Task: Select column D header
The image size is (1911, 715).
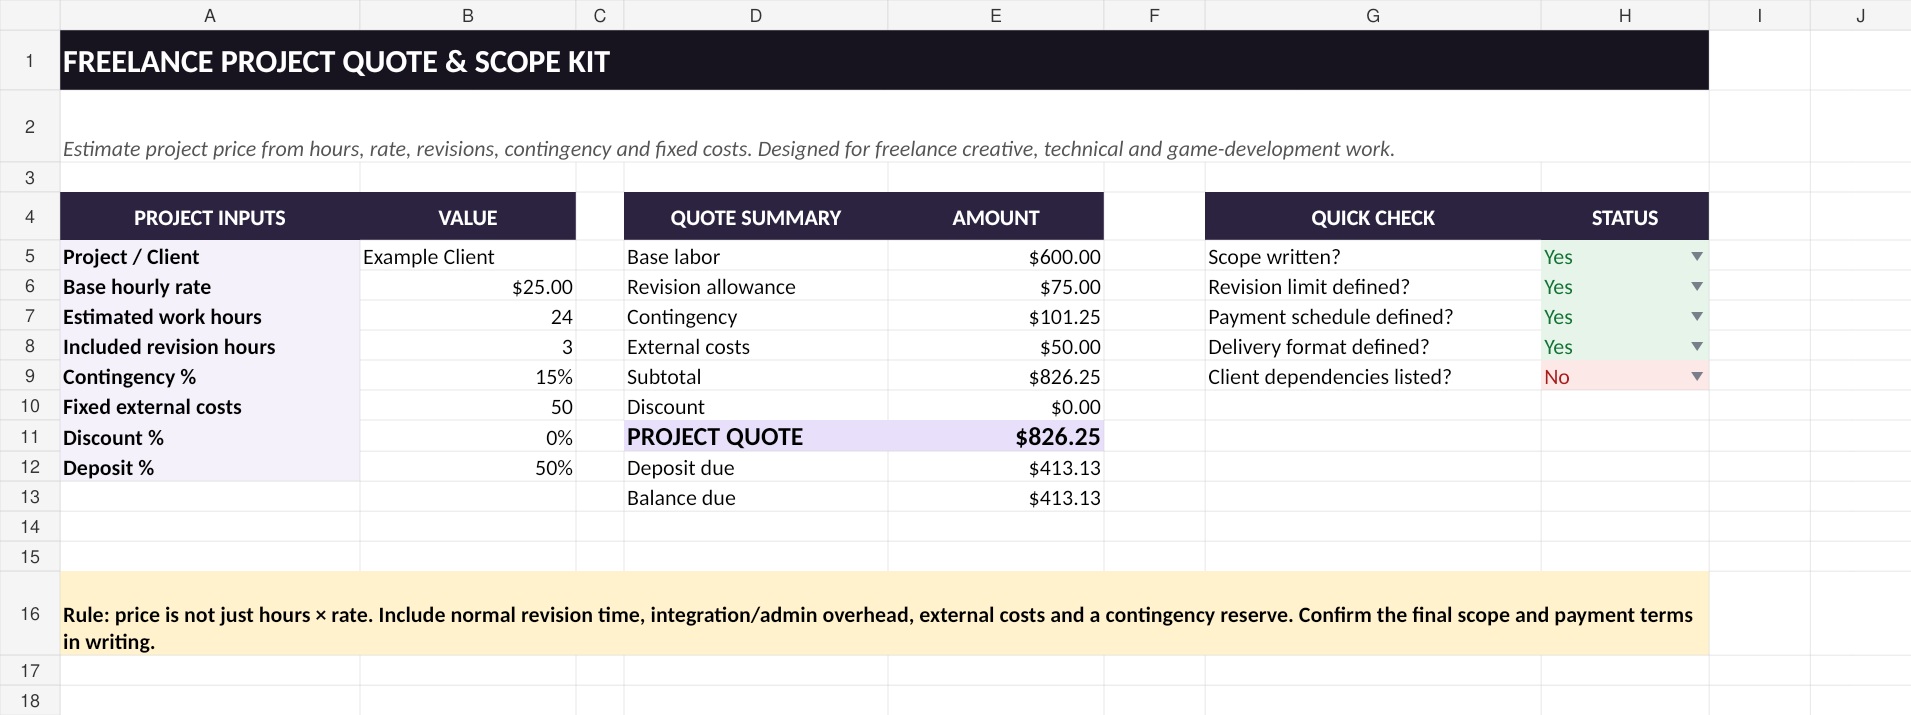Action: [756, 15]
